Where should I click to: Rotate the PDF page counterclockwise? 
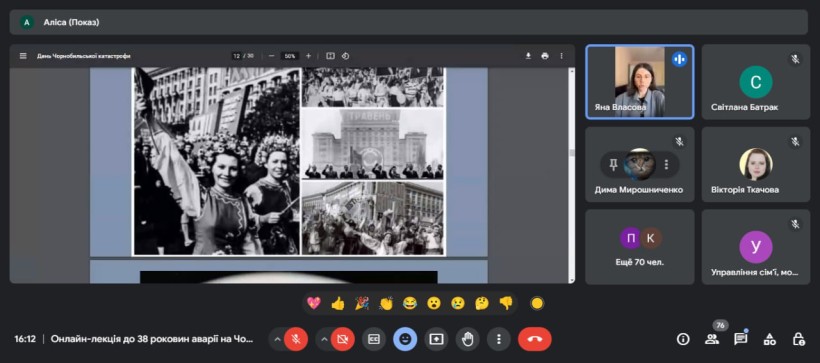346,56
